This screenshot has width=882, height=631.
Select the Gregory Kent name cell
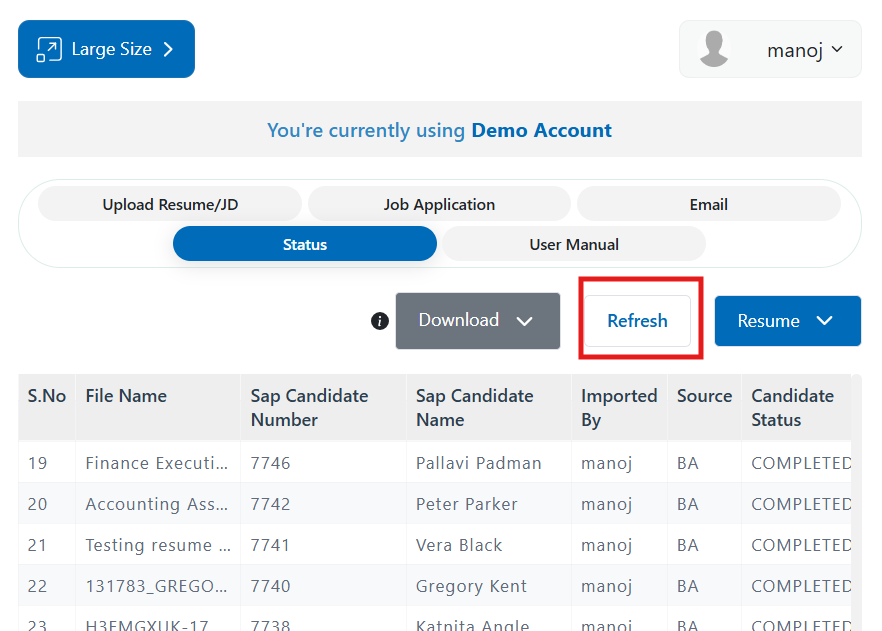coord(470,586)
